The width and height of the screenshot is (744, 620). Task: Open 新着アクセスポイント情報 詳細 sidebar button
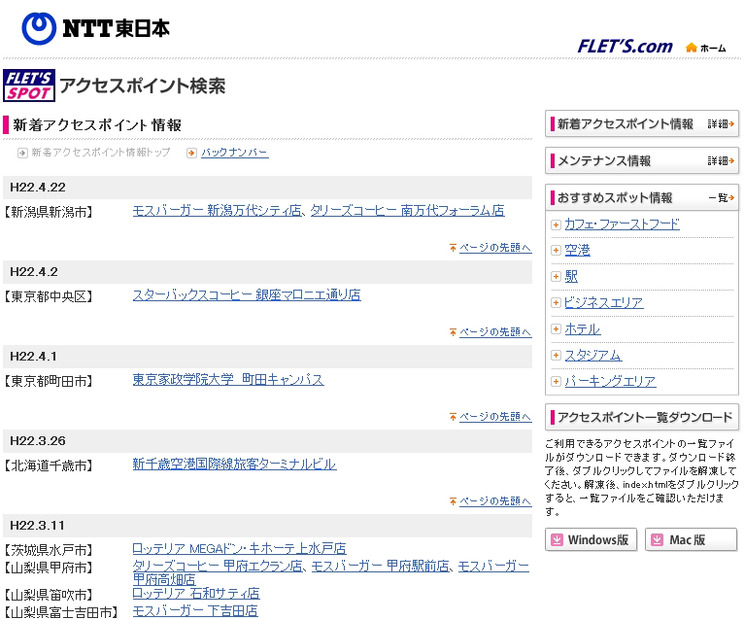point(642,124)
